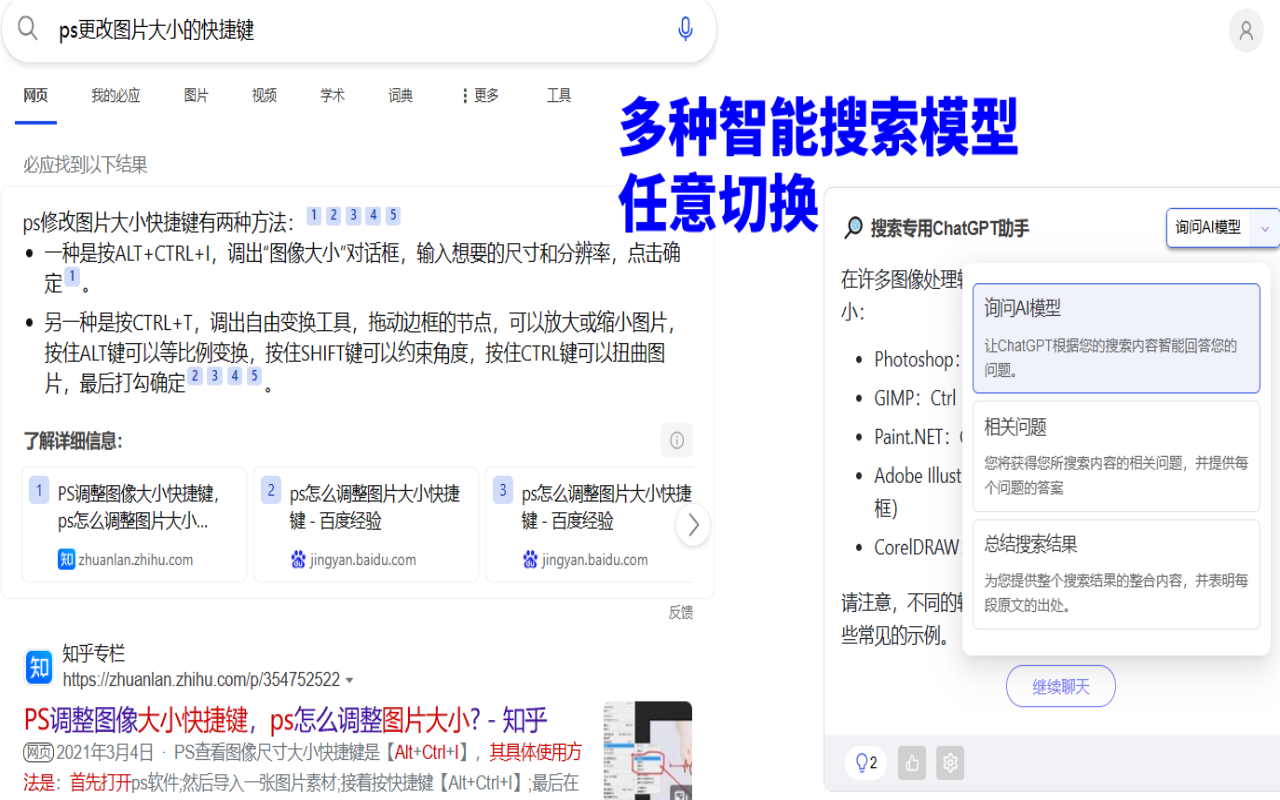Open source card 2 ps怎么调整图片大小快捷键
The height and width of the screenshot is (800, 1280).
pos(366,524)
